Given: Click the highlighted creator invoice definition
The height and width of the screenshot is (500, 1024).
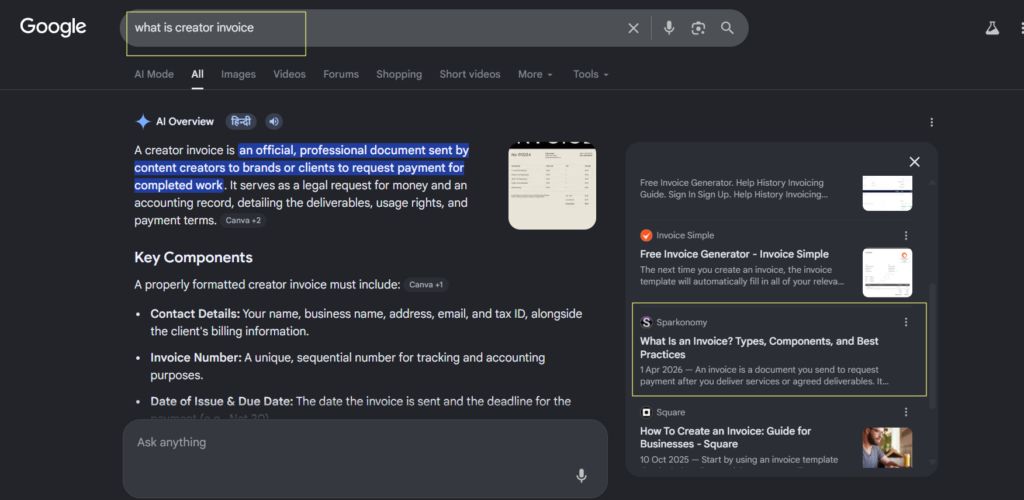Looking at the screenshot, I should pos(302,168).
